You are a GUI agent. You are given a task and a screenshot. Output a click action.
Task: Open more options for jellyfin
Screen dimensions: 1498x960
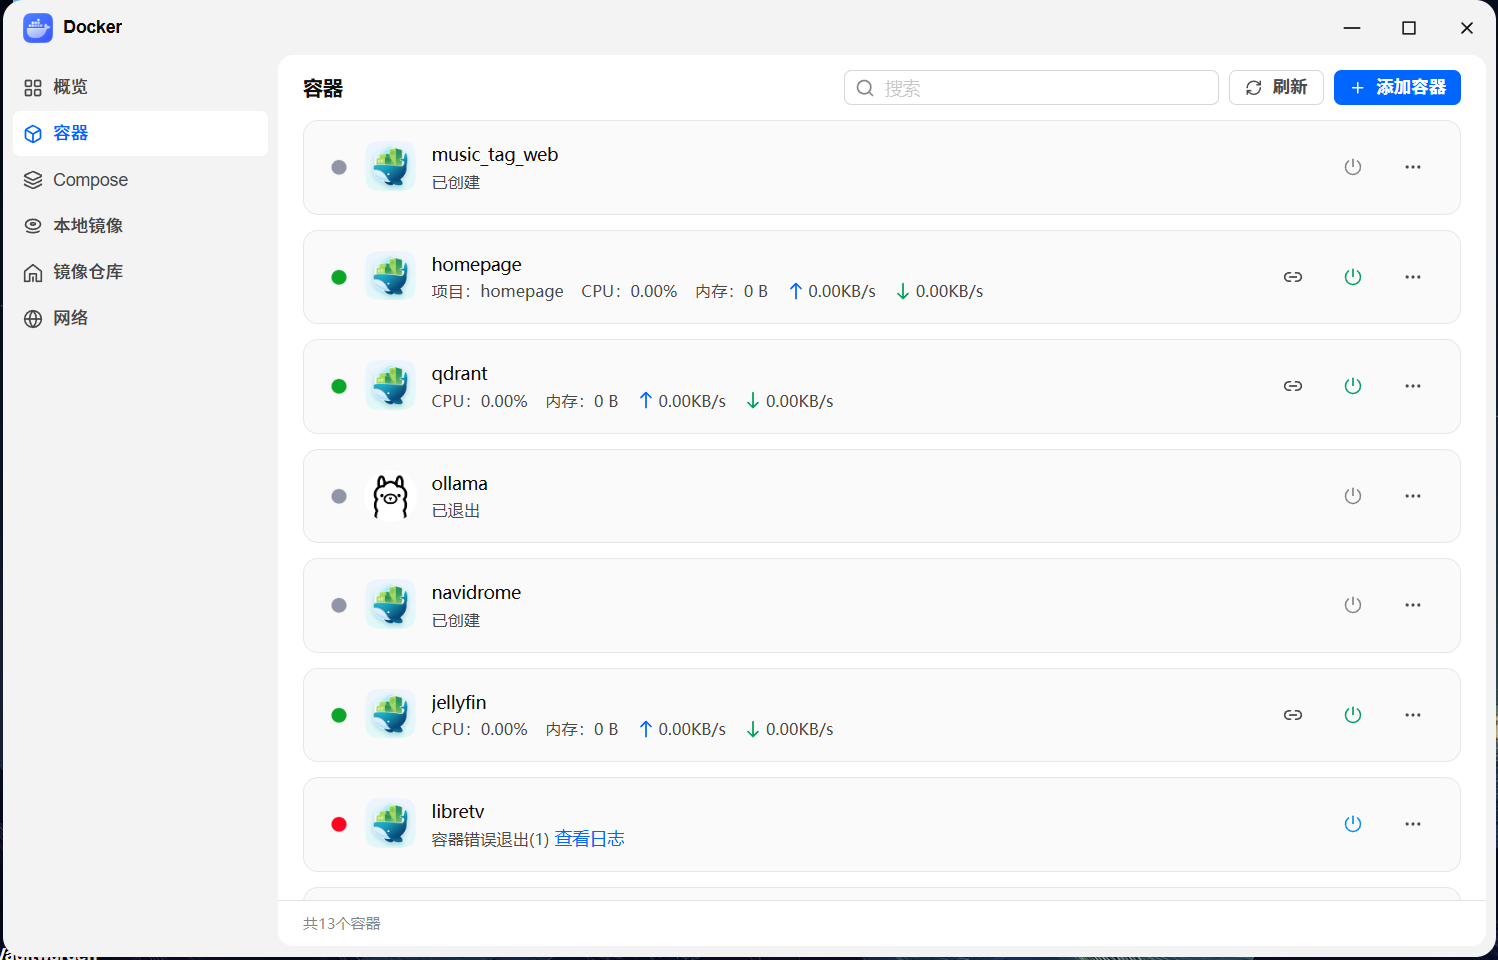tap(1413, 715)
